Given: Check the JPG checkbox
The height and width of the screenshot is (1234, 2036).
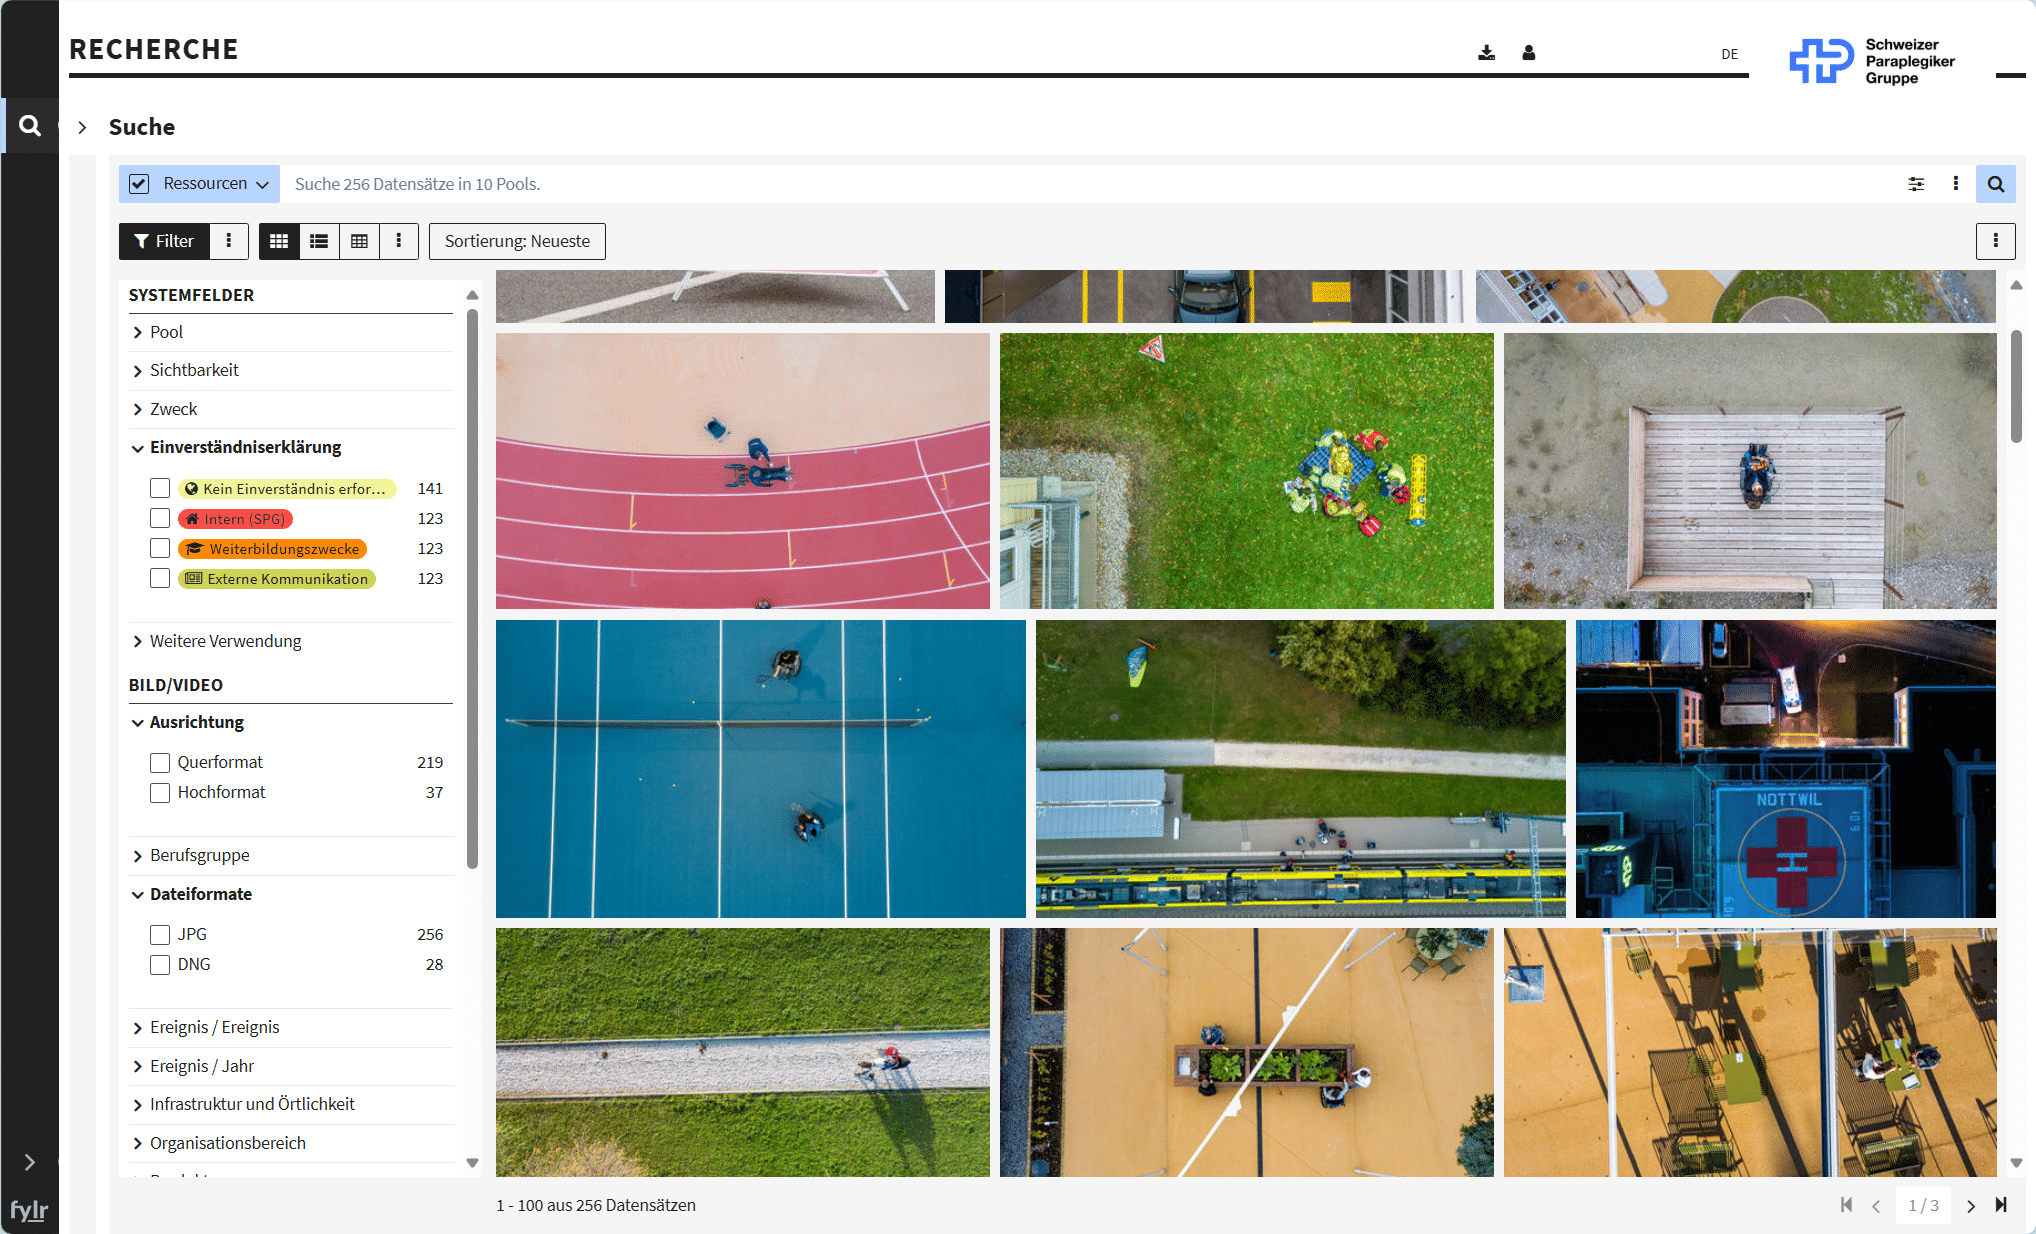Looking at the screenshot, I should tap(160, 934).
